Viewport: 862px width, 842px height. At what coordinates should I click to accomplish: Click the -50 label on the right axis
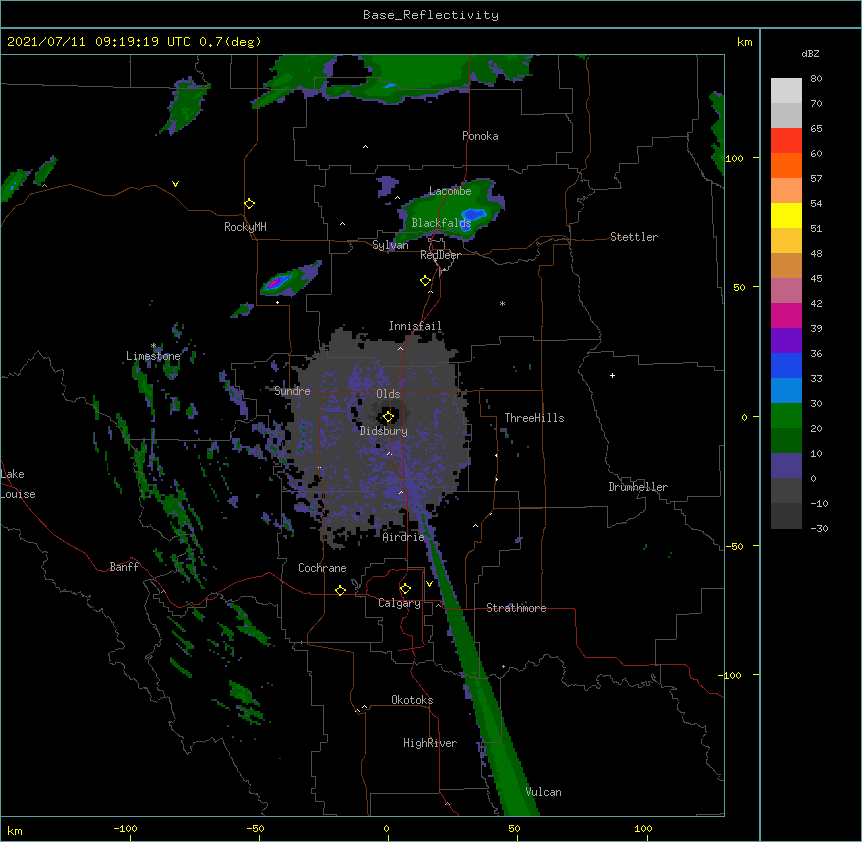pyautogui.click(x=734, y=546)
